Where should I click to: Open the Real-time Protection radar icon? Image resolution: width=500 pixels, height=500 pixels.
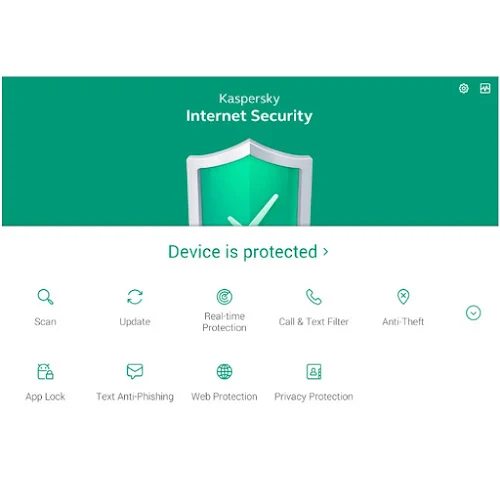(224, 297)
